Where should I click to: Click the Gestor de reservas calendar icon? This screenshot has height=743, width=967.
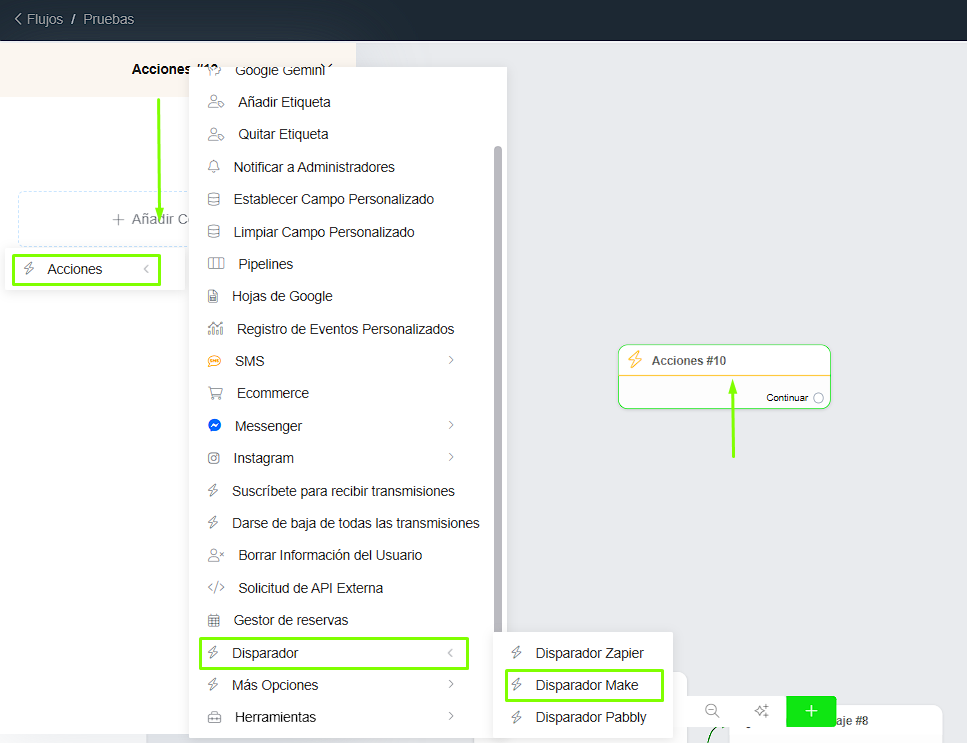[213, 620]
